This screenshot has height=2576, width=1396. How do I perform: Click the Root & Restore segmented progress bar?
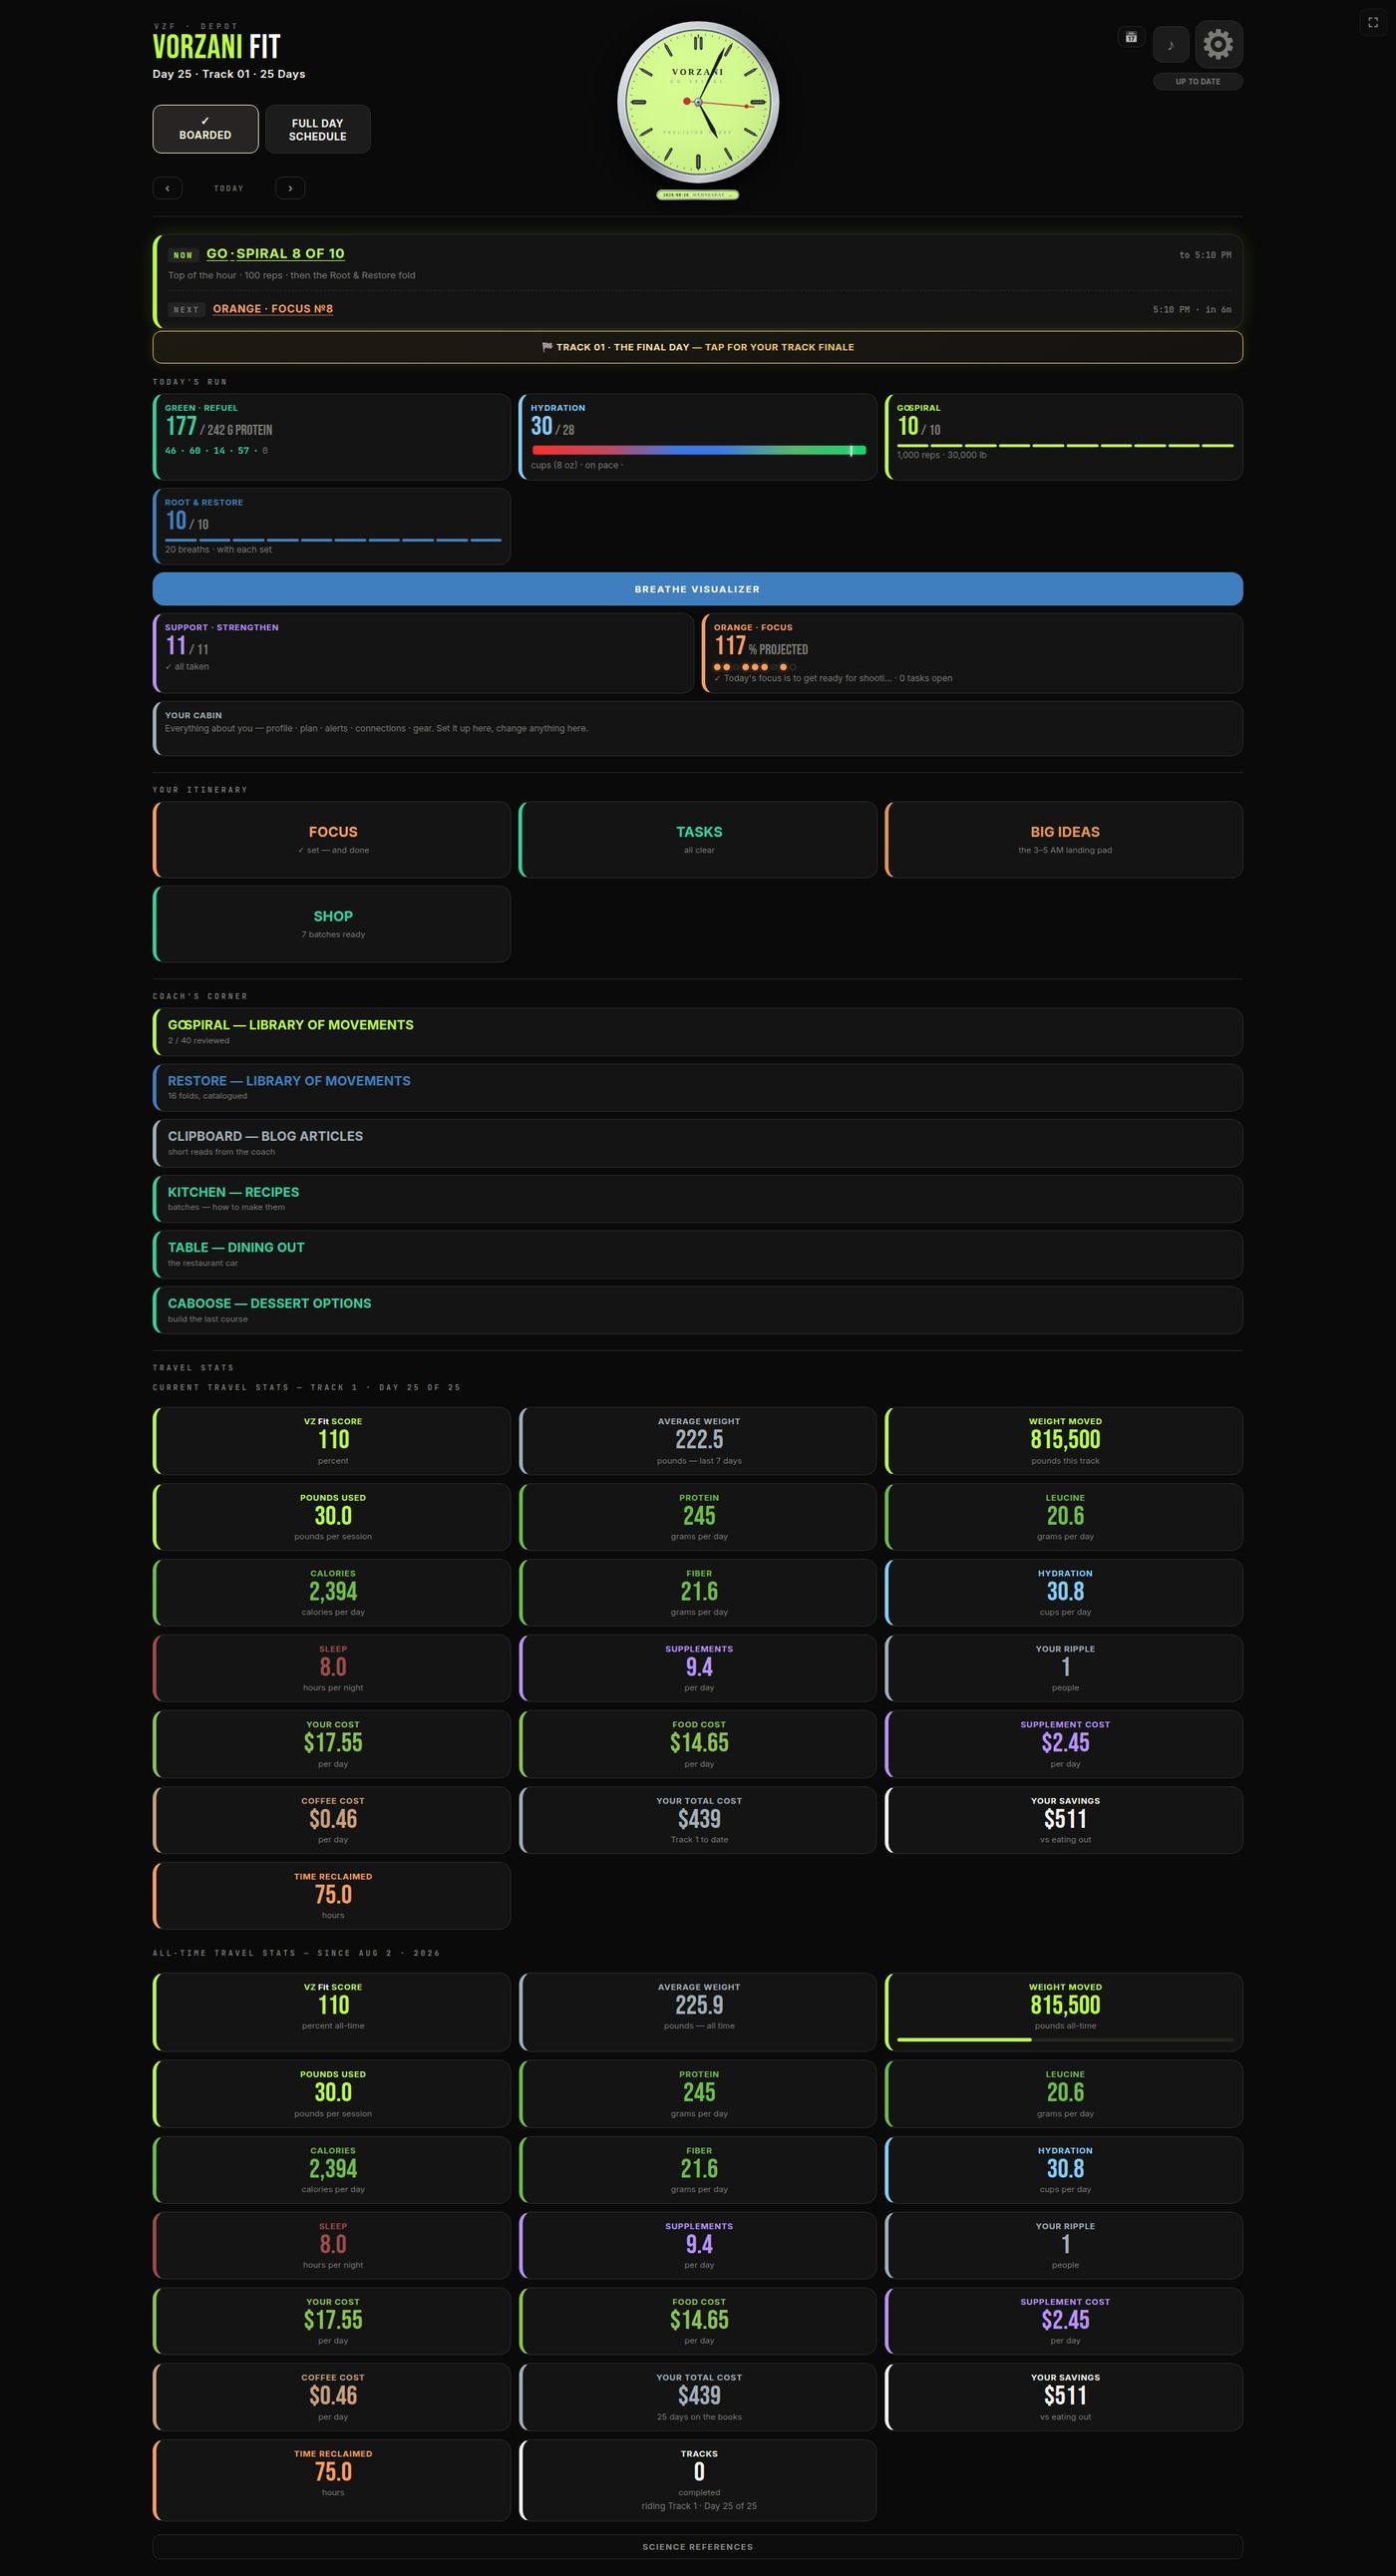click(333, 540)
